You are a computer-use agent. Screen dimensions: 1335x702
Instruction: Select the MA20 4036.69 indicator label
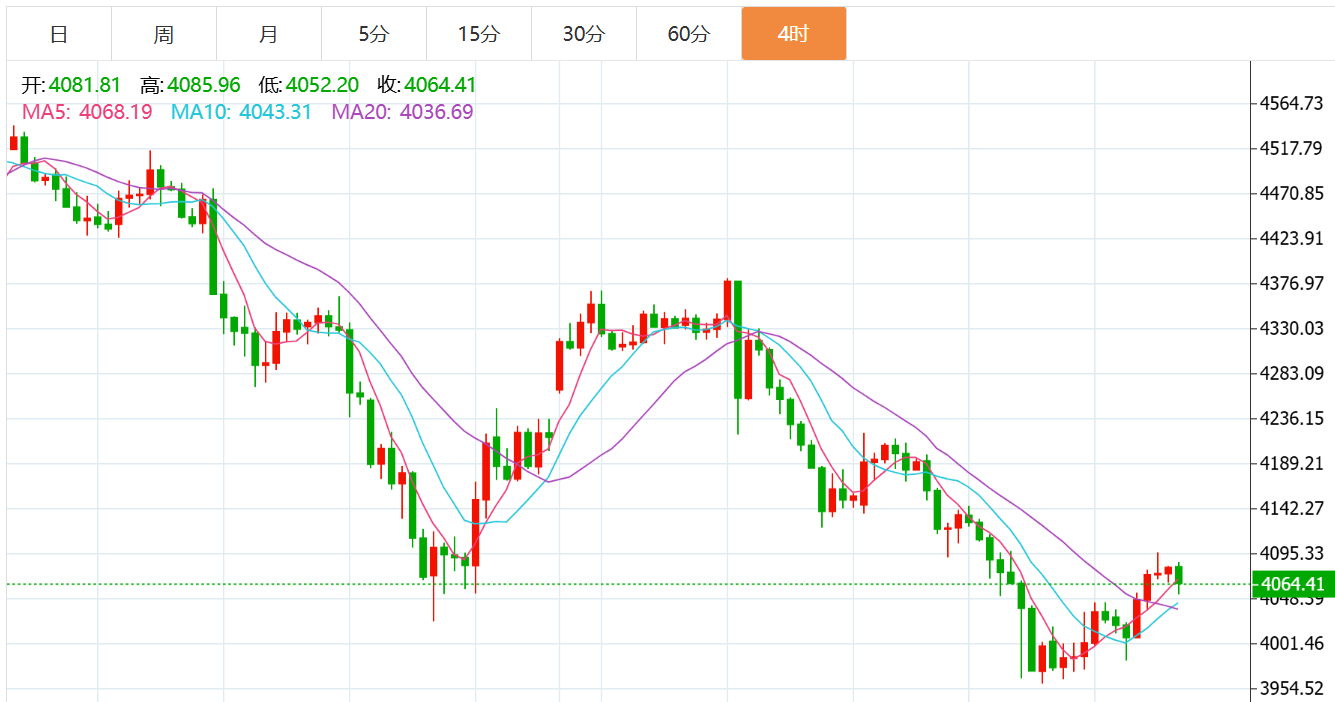402,112
